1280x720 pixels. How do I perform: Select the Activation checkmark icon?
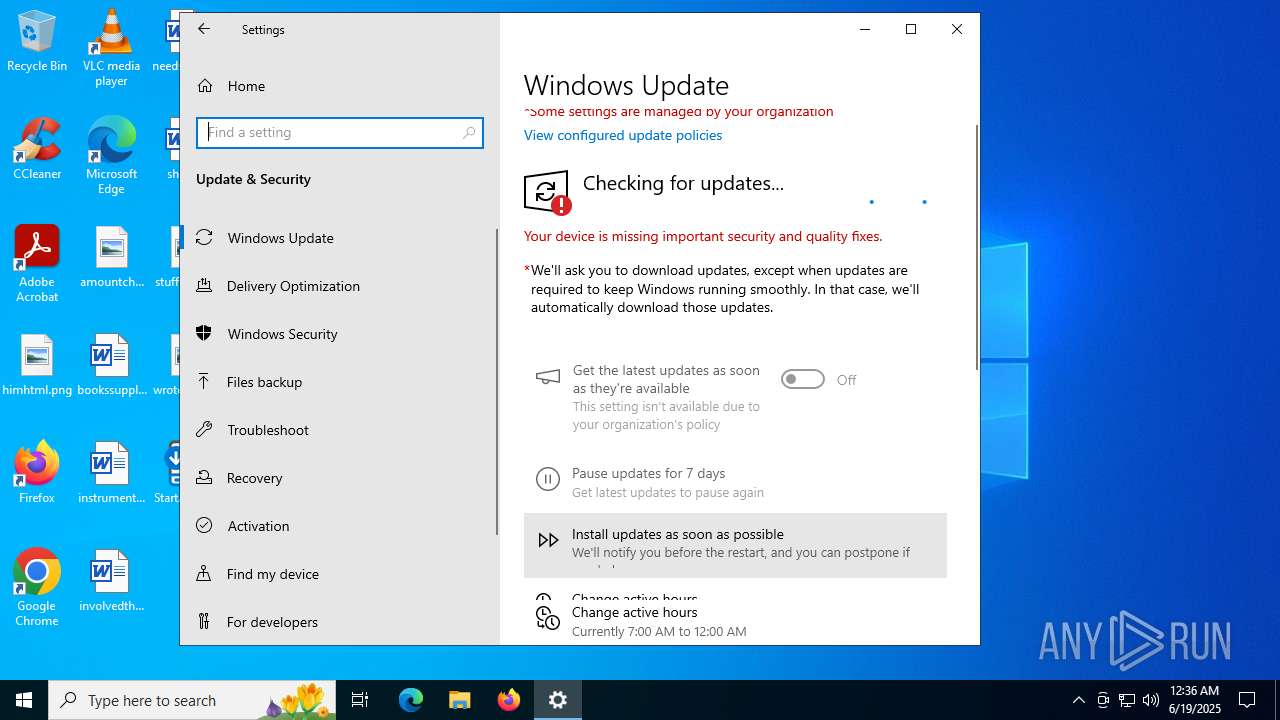pos(204,525)
